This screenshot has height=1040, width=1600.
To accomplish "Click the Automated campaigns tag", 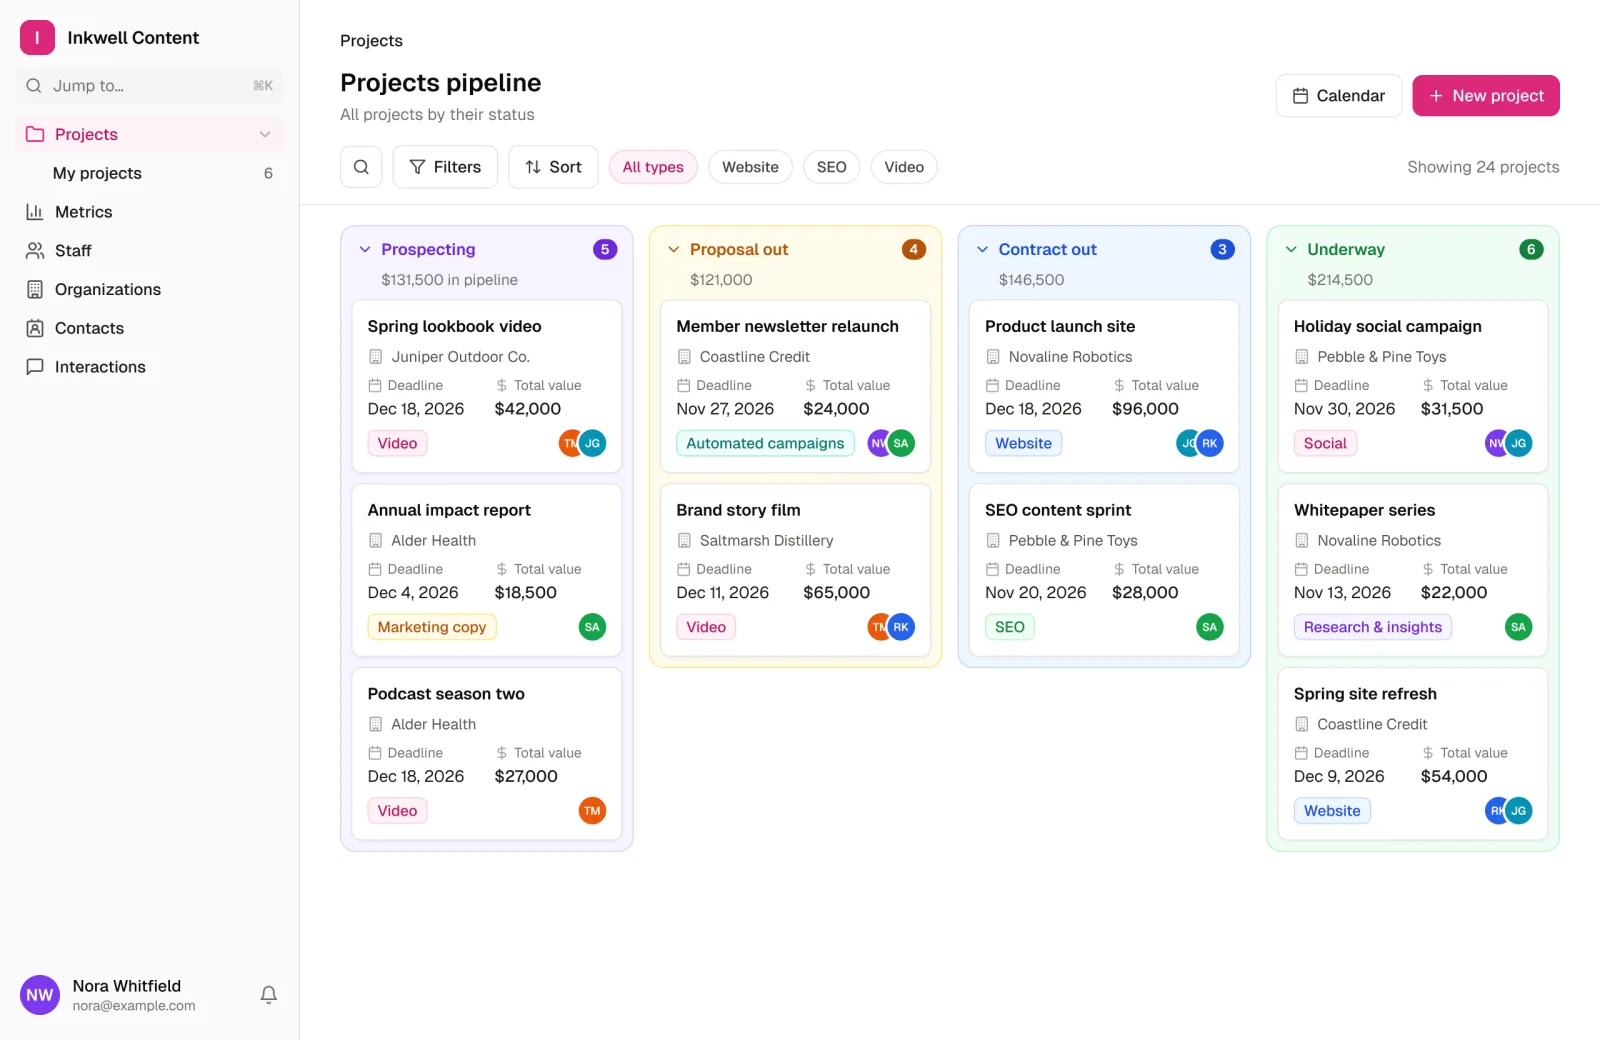I will [x=765, y=443].
